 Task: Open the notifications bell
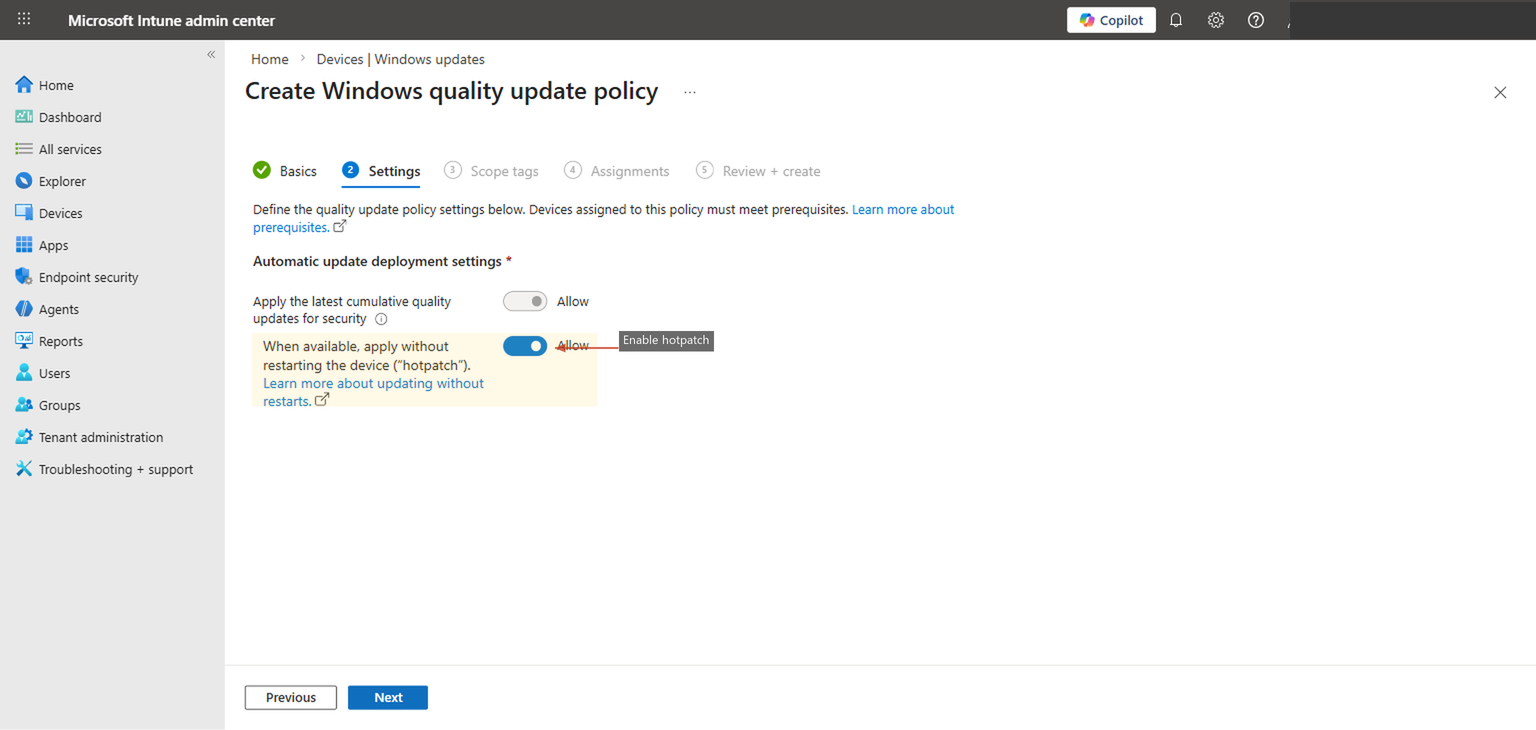[x=1175, y=19]
